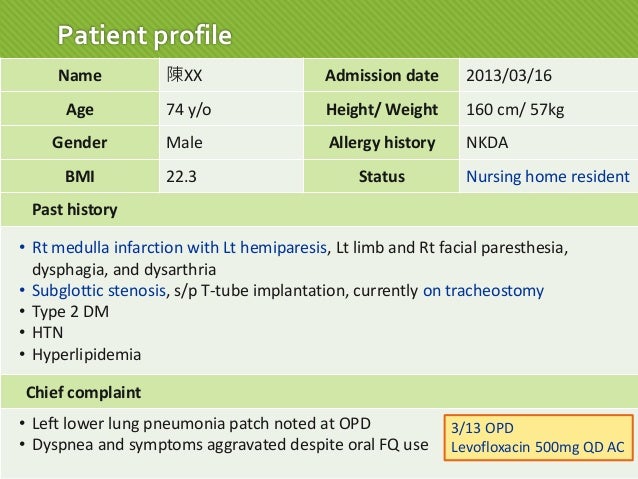Select the BMI value 22.3
The height and width of the screenshot is (479, 638).
point(181,177)
